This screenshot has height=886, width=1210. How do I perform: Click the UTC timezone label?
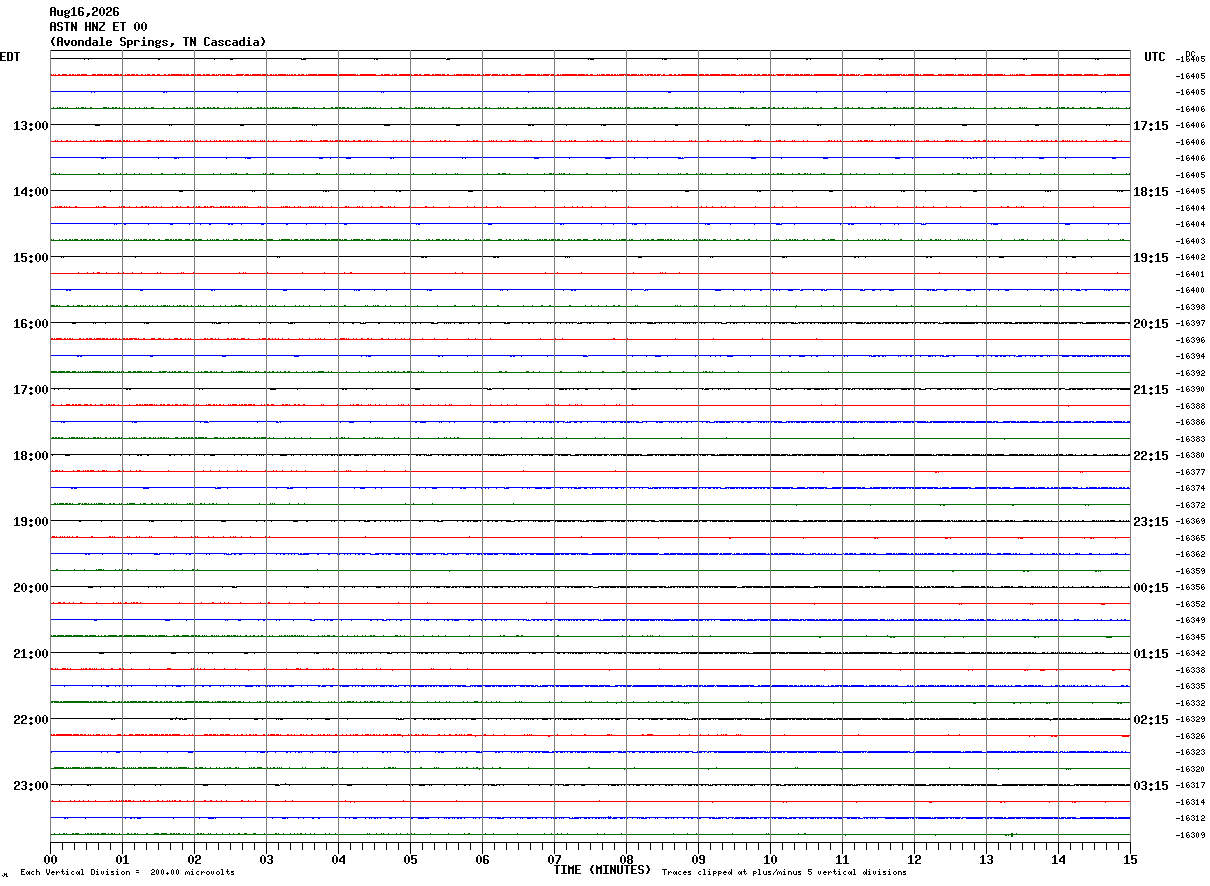1155,57
